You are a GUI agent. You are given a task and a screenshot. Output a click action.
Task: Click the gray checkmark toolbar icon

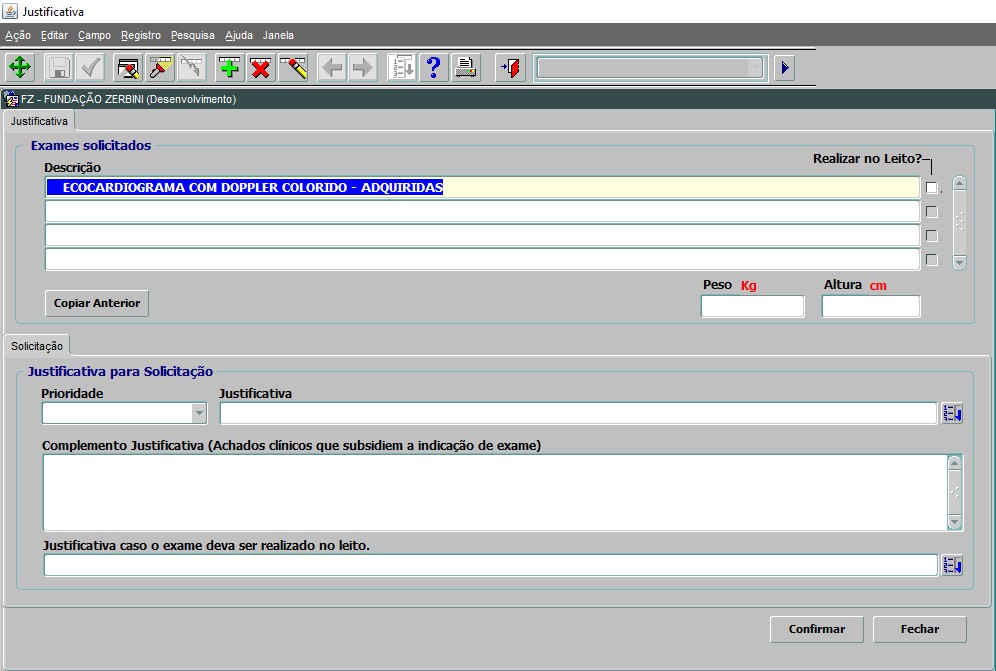point(91,67)
